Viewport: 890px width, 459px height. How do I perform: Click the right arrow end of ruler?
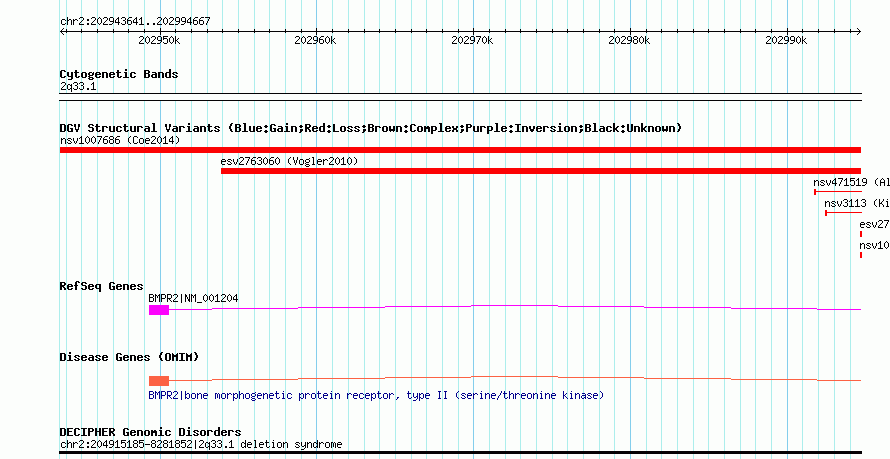858,32
